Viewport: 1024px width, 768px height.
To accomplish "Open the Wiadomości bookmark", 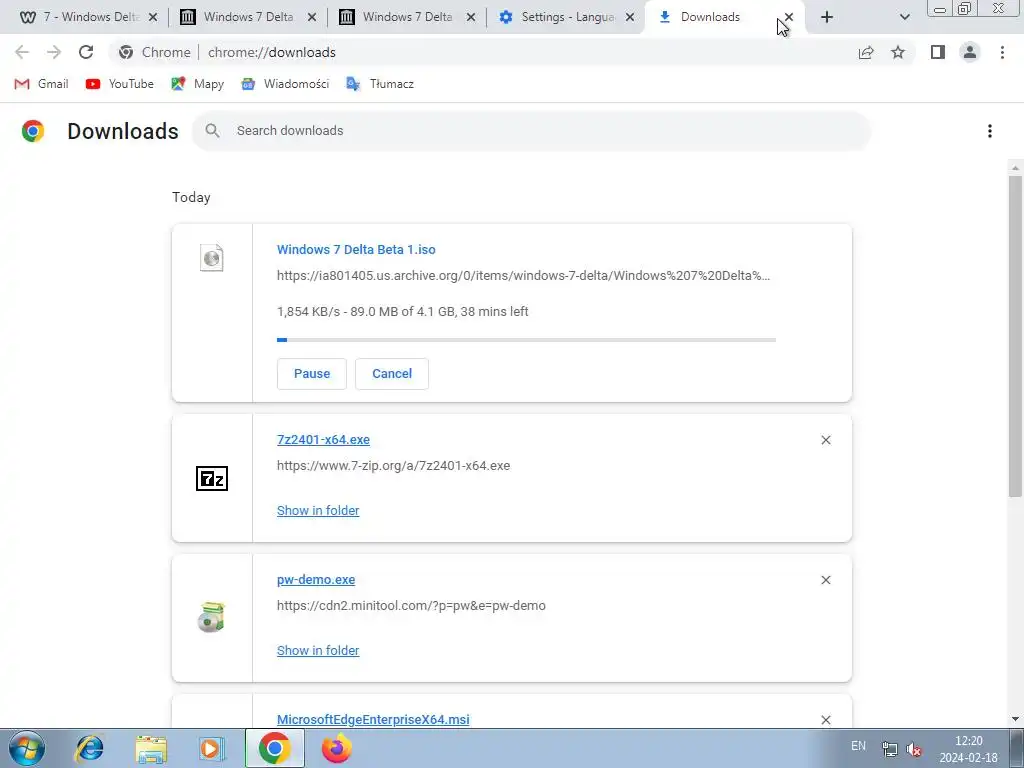I will point(285,84).
